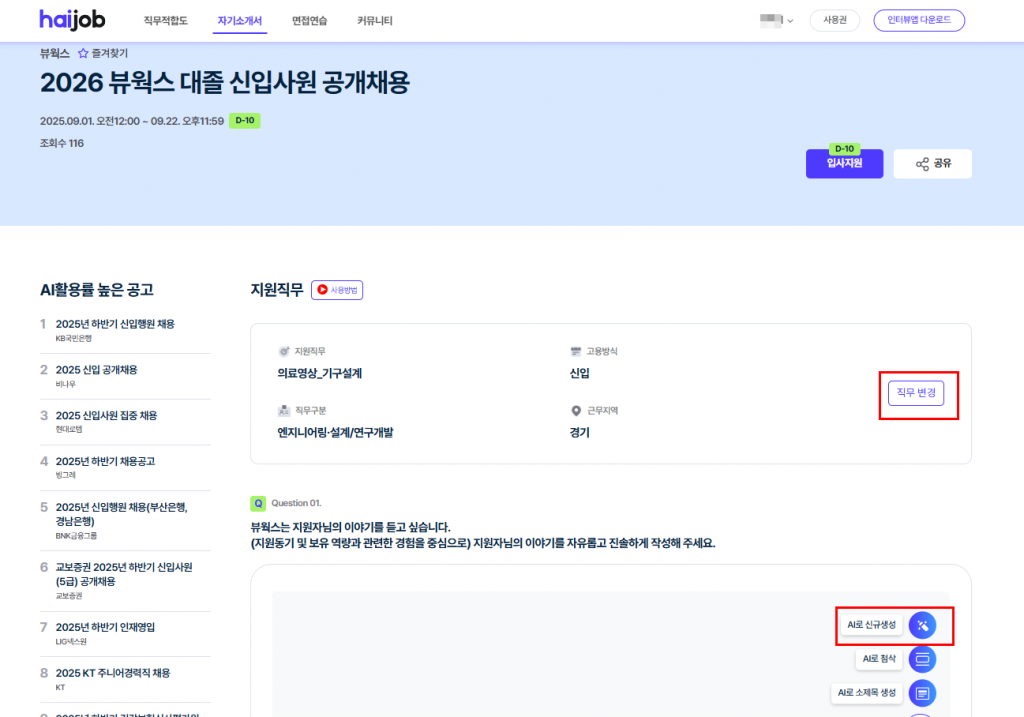Click 인터뷰앱 다운로드 button
The height and width of the screenshot is (717, 1024).
919,20
